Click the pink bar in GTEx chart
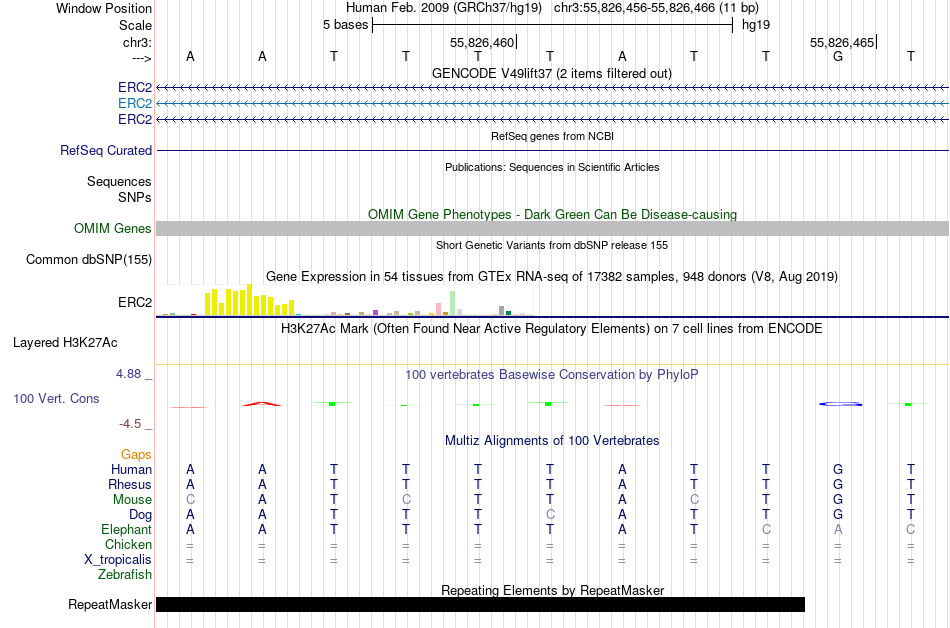Screen dimensions: 950x628 [438, 309]
